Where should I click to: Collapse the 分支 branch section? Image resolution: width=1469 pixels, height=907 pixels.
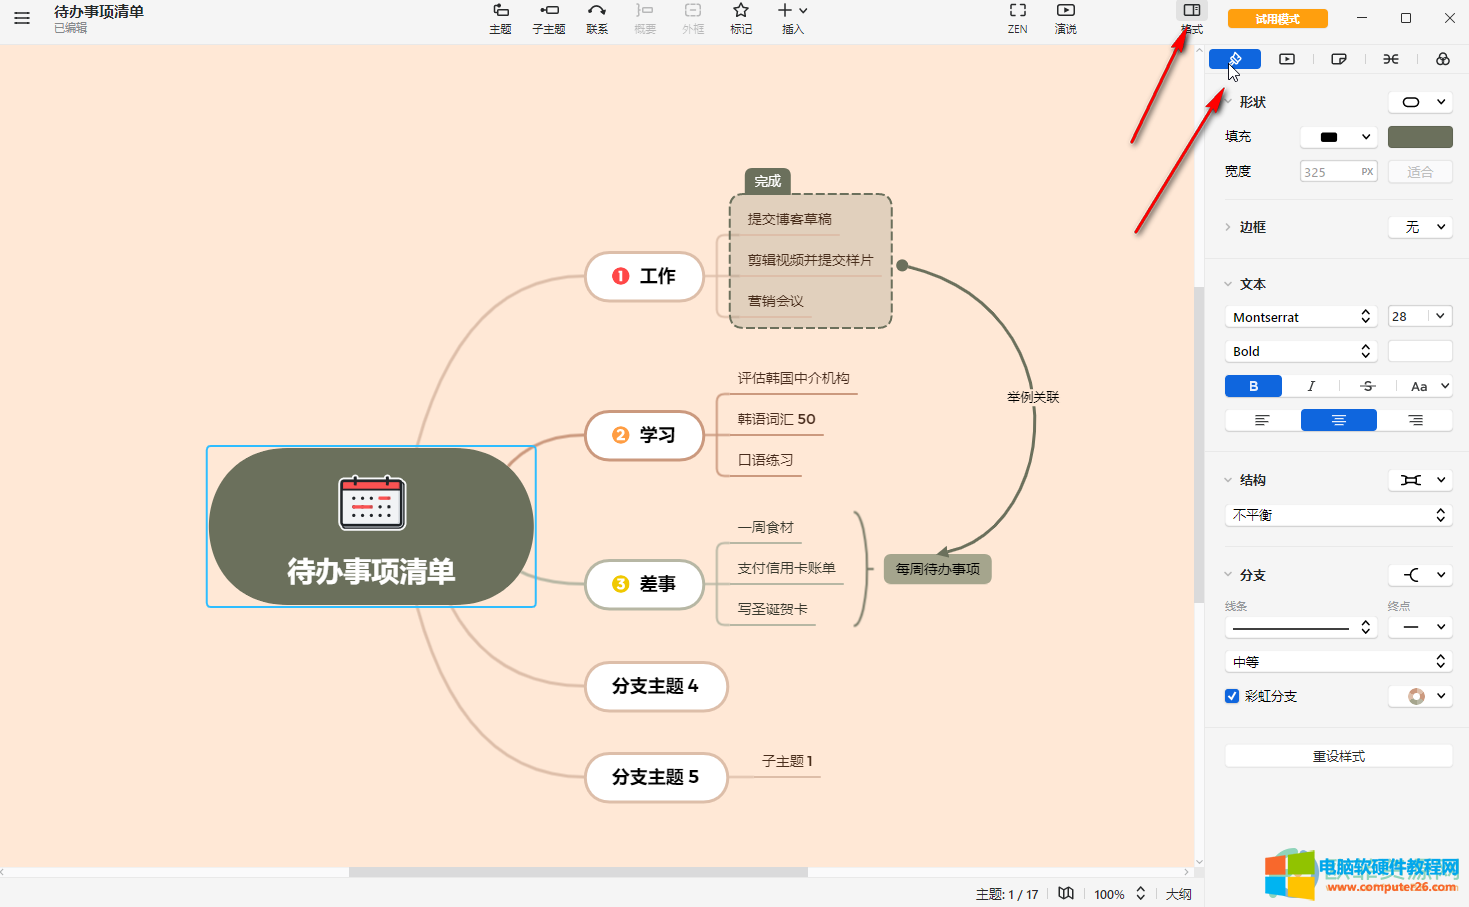1228,575
